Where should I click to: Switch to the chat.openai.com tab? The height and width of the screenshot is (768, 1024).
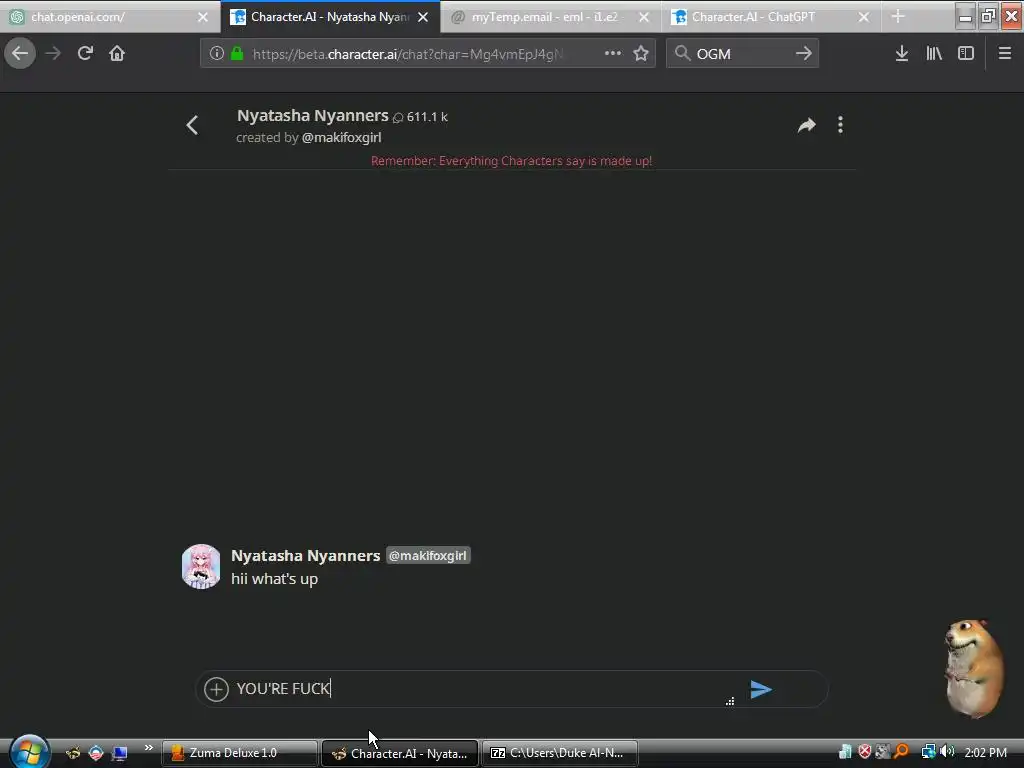pos(110,17)
